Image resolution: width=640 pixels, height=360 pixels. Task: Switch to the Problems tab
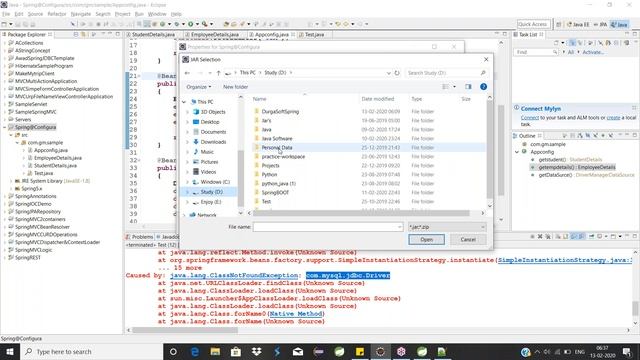coord(142,237)
